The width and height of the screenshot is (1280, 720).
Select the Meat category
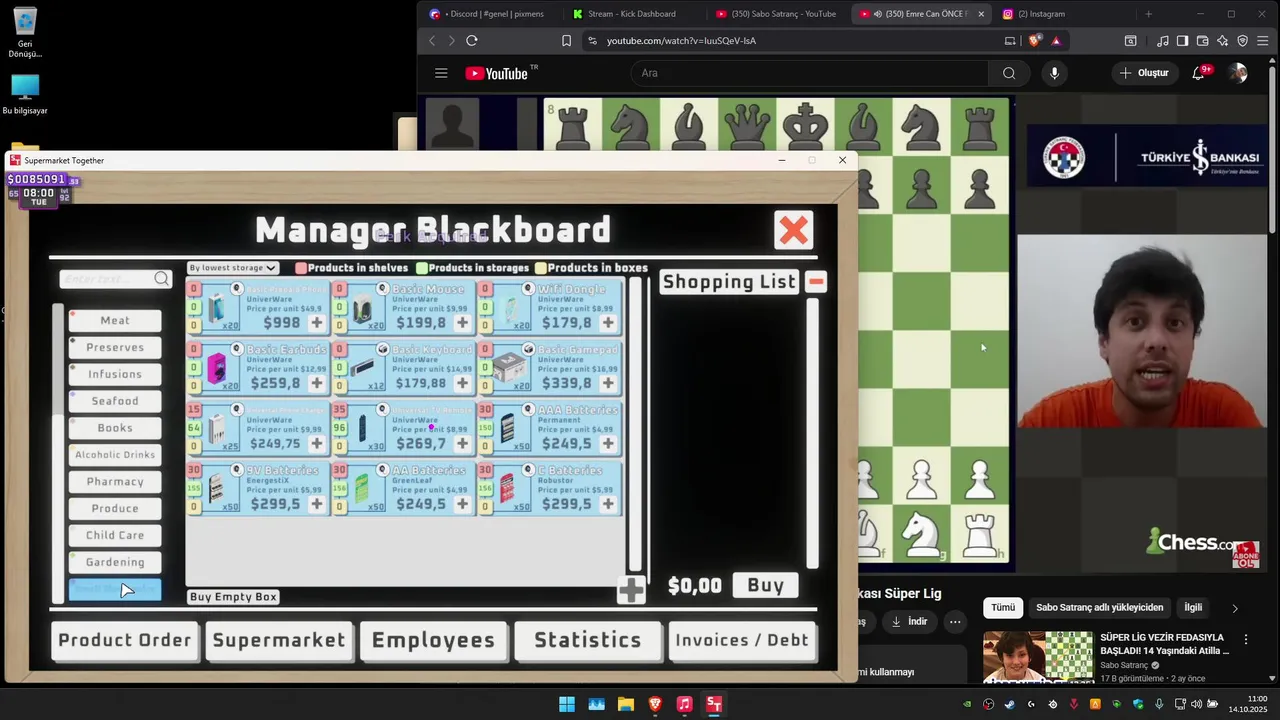[115, 321]
